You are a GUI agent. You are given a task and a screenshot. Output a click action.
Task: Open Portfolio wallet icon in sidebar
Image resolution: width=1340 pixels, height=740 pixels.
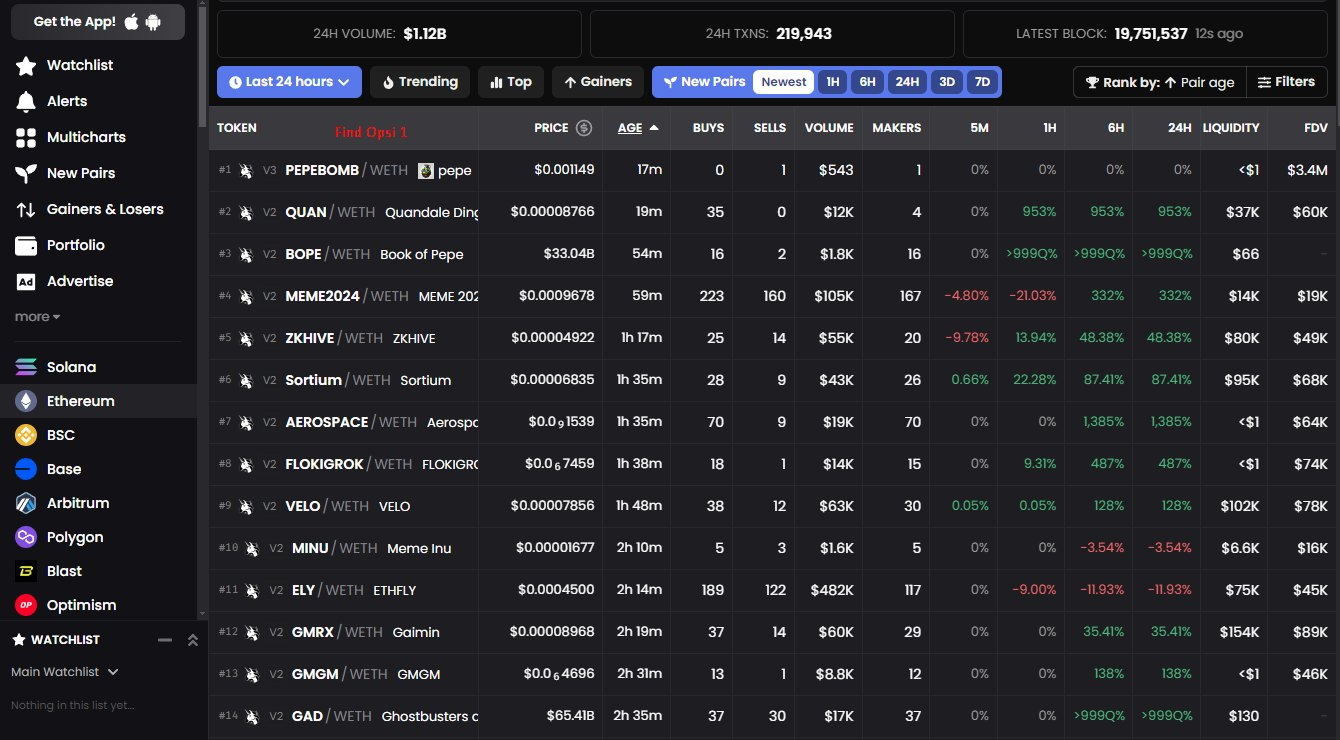click(x=26, y=246)
